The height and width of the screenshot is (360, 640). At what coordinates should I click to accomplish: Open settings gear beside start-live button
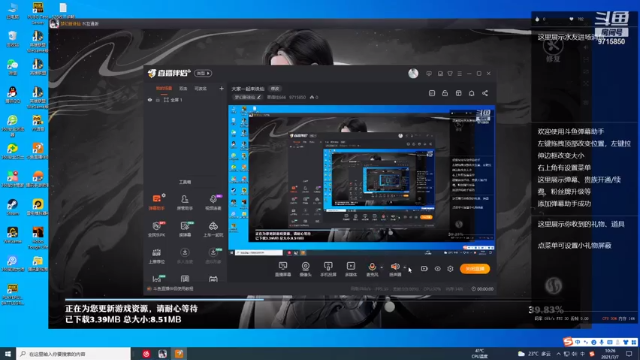pyautogui.click(x=450, y=269)
